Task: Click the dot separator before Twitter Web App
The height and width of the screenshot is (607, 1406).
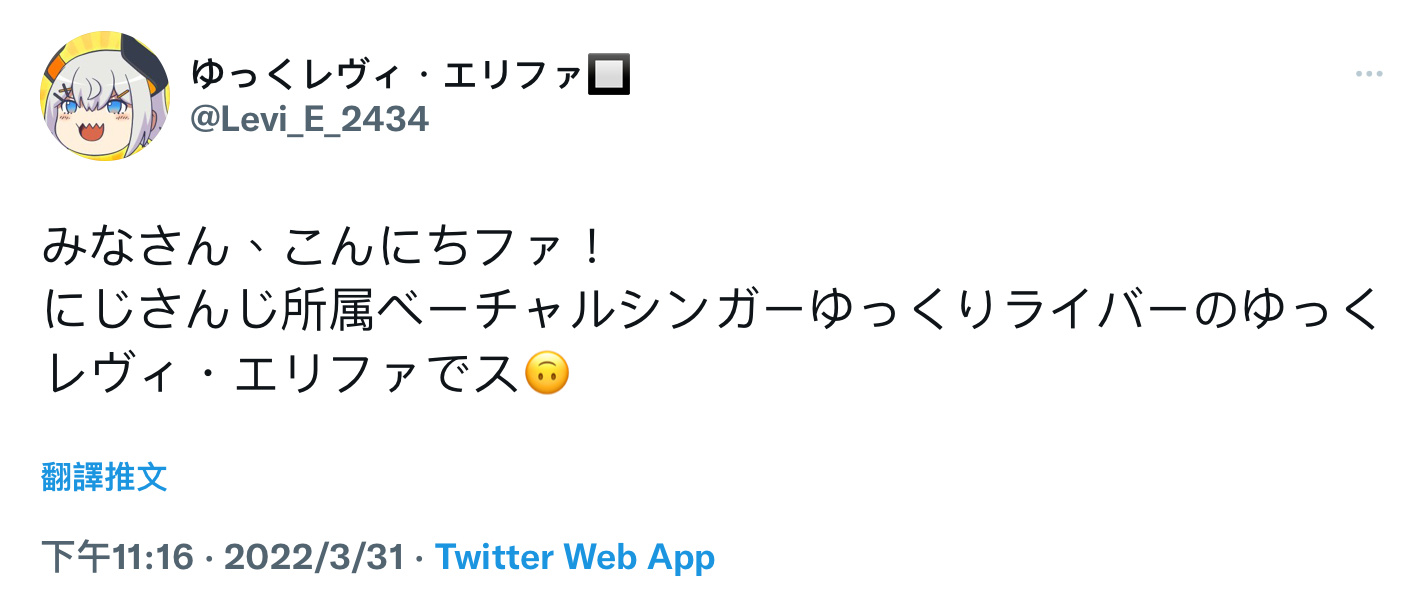Action: [x=419, y=557]
